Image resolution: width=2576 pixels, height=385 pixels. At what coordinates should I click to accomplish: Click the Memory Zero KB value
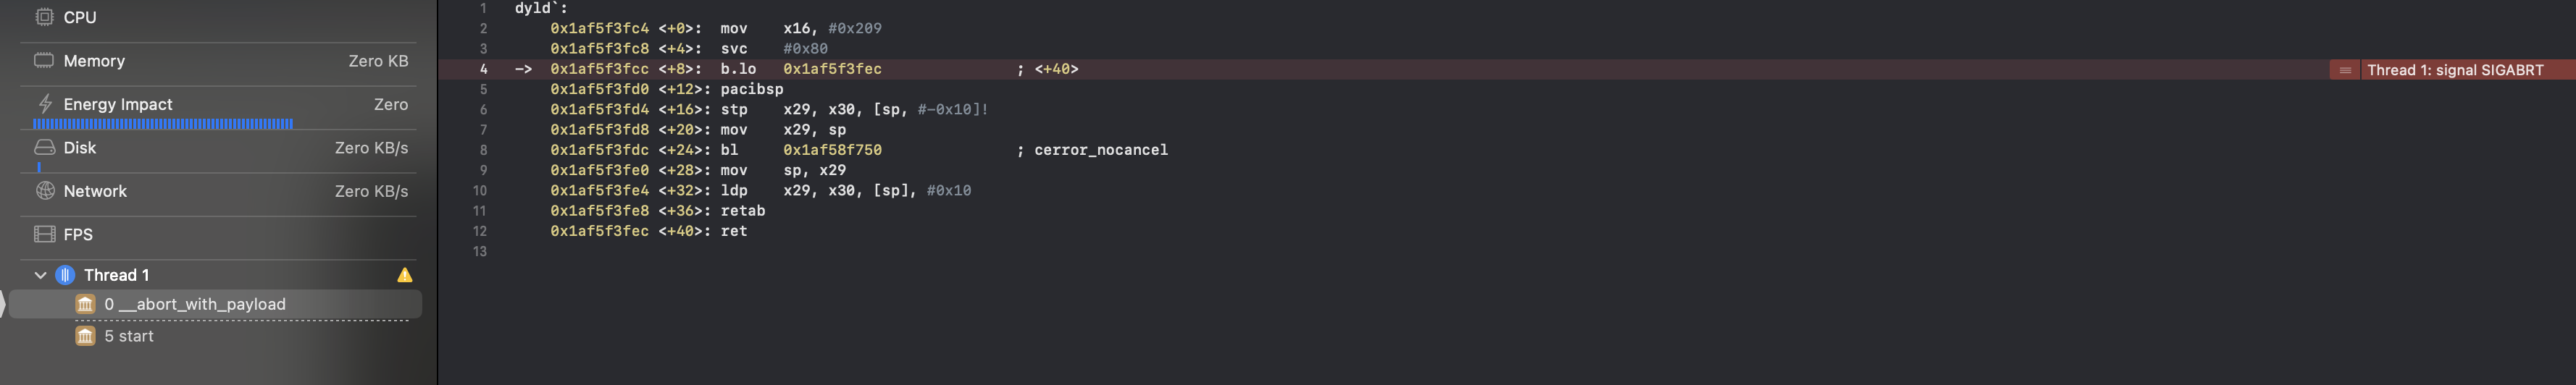pyautogui.click(x=378, y=61)
